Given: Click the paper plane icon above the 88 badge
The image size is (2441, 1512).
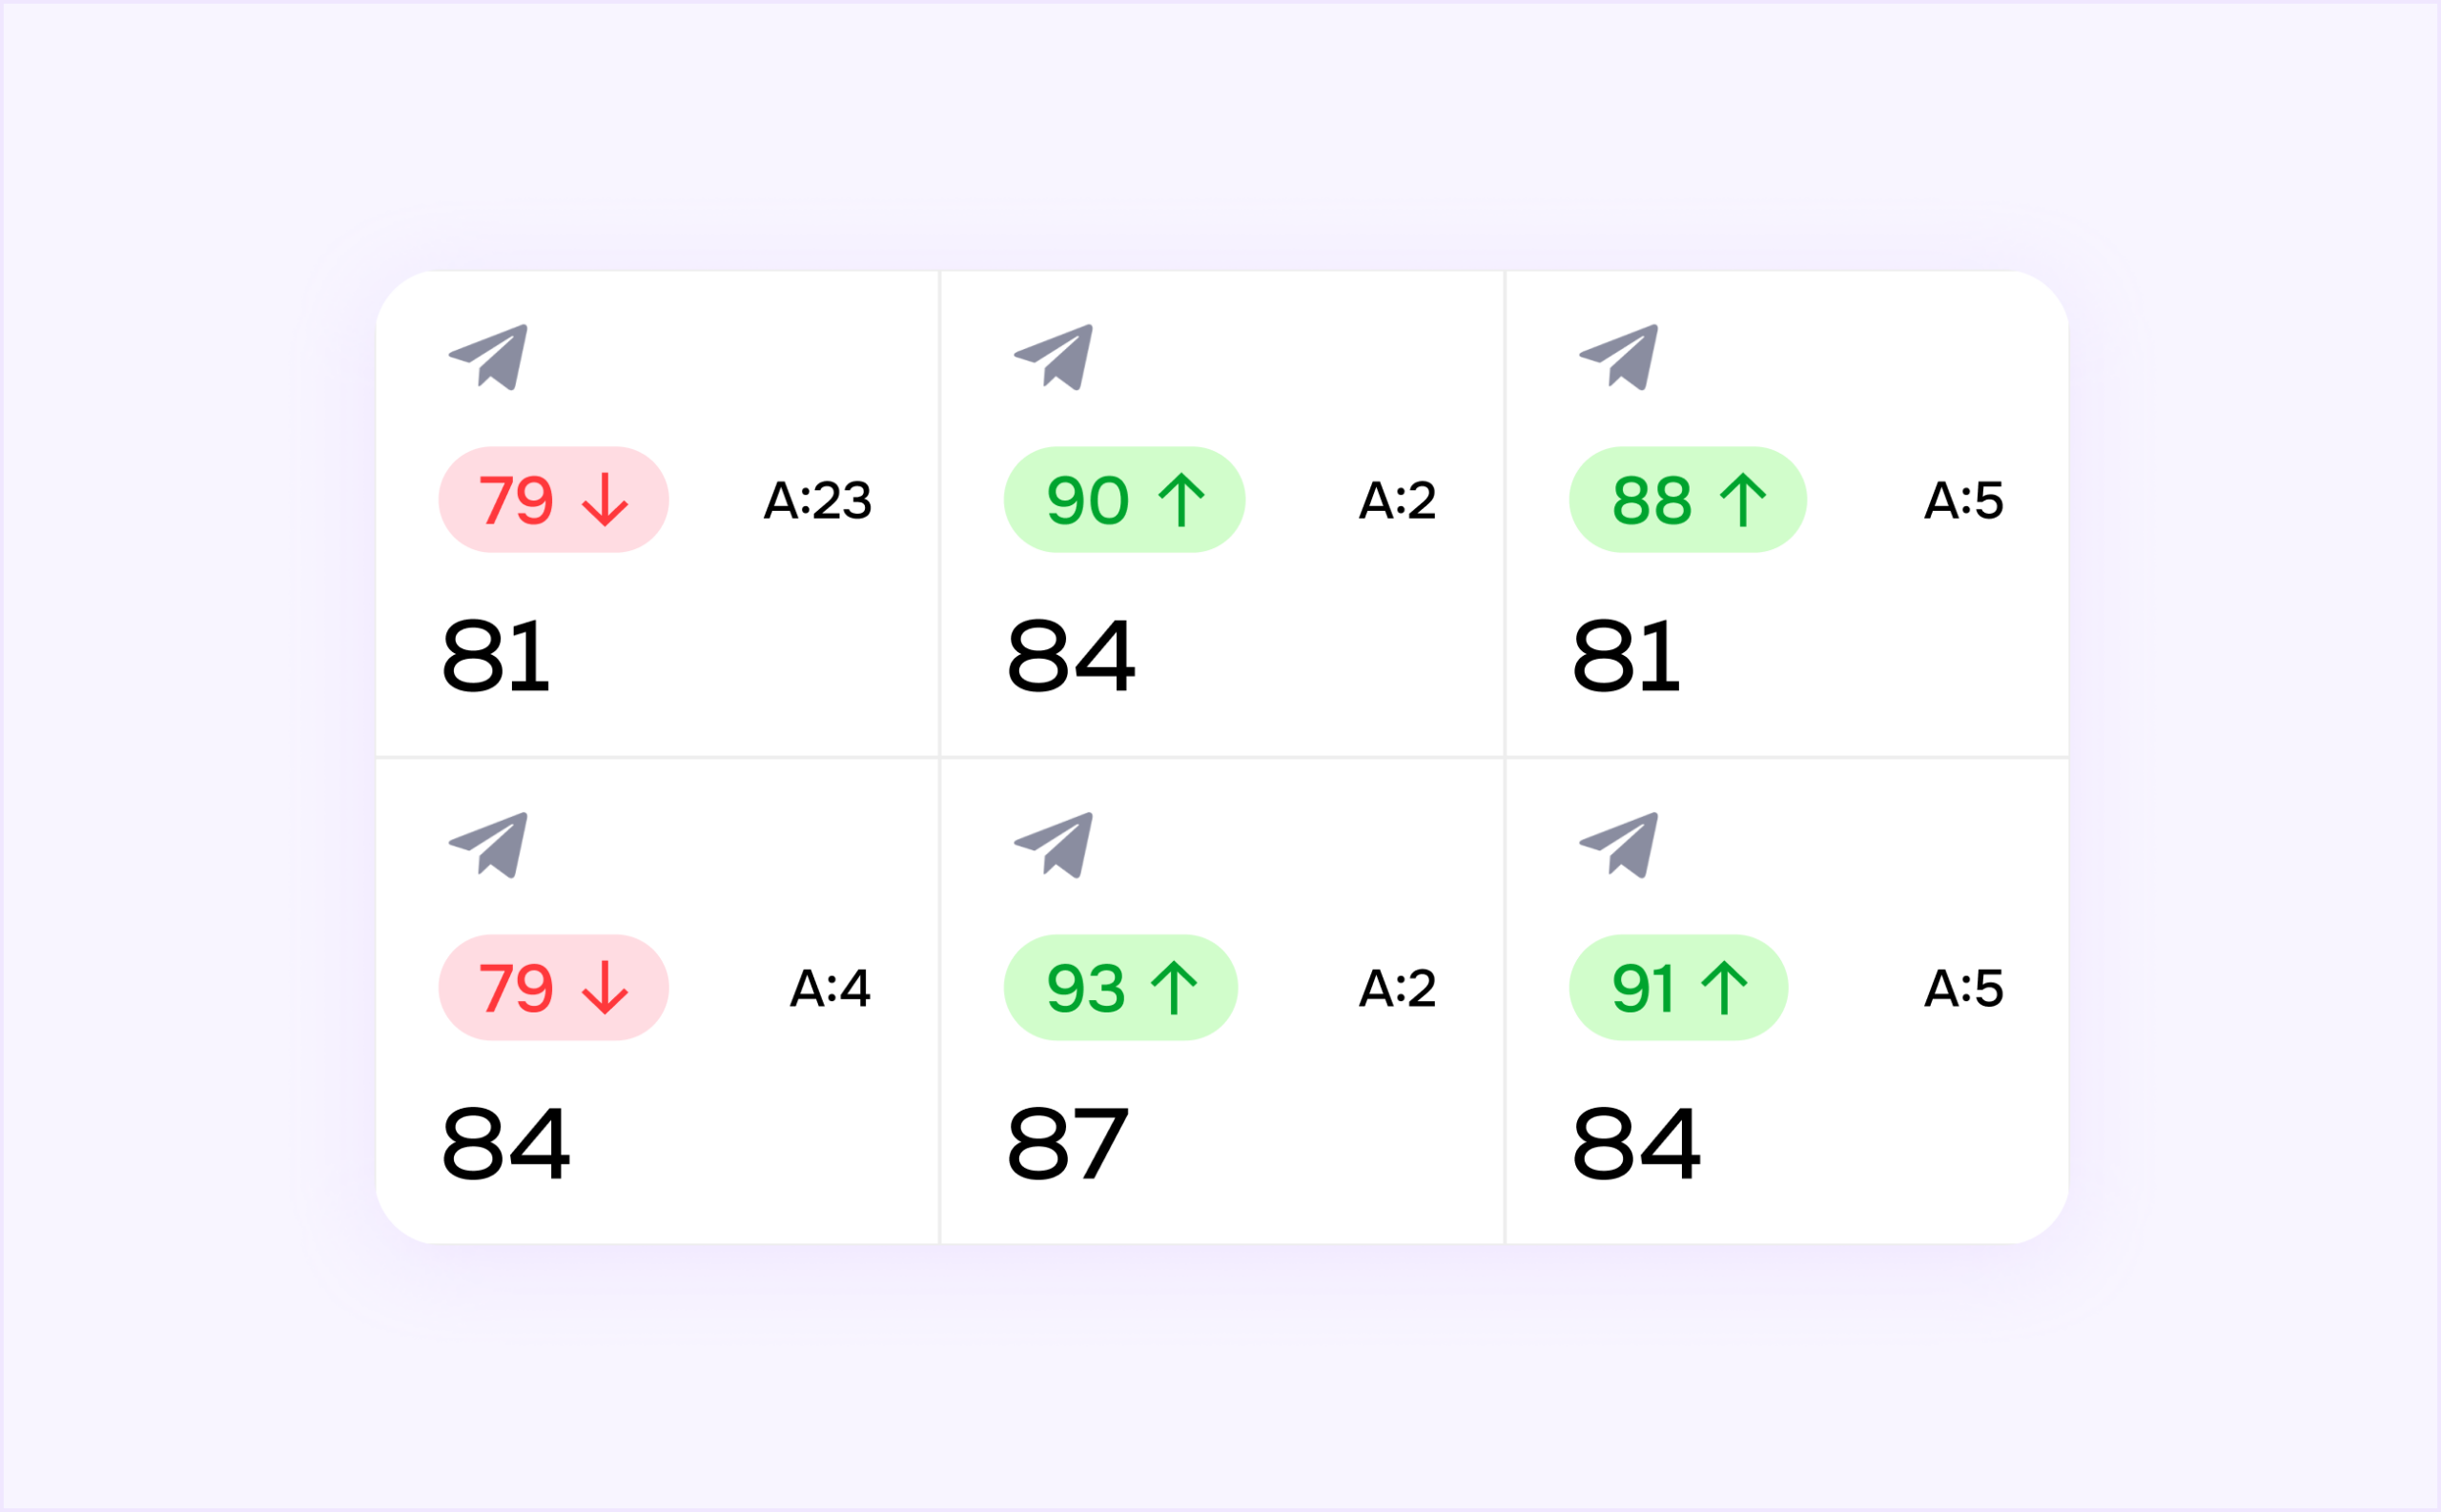Looking at the screenshot, I should click(1619, 356).
